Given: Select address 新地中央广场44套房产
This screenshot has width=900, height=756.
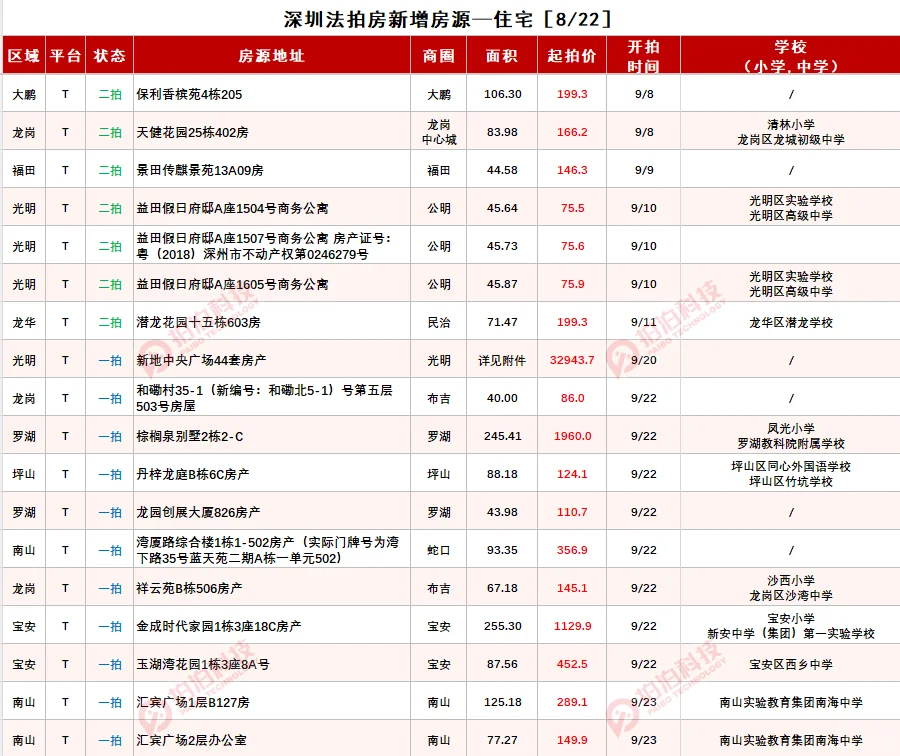Looking at the screenshot, I should click(x=201, y=360).
